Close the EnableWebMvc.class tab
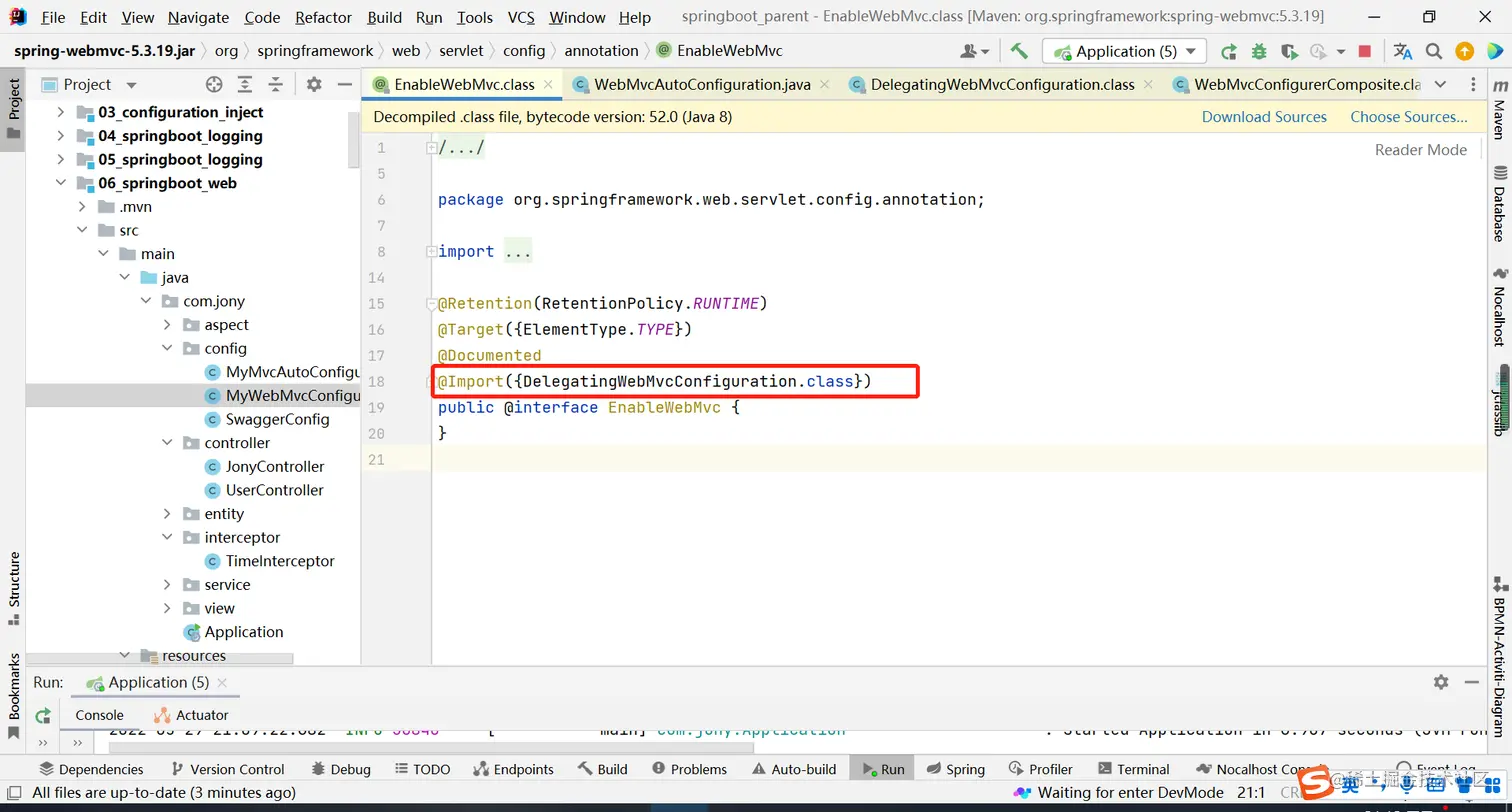 coord(548,85)
